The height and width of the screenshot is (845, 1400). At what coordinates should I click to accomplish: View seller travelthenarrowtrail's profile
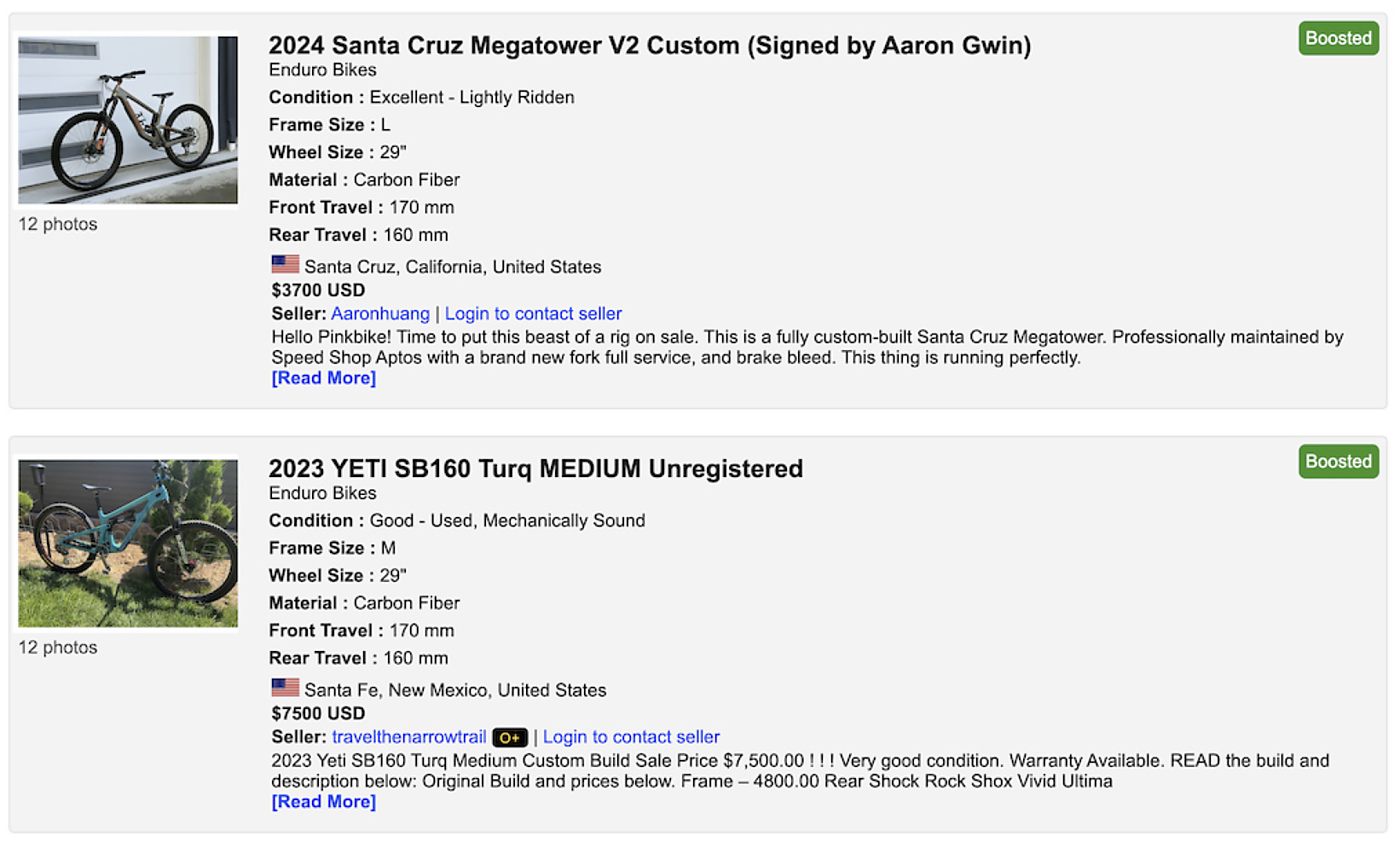pyautogui.click(x=409, y=737)
